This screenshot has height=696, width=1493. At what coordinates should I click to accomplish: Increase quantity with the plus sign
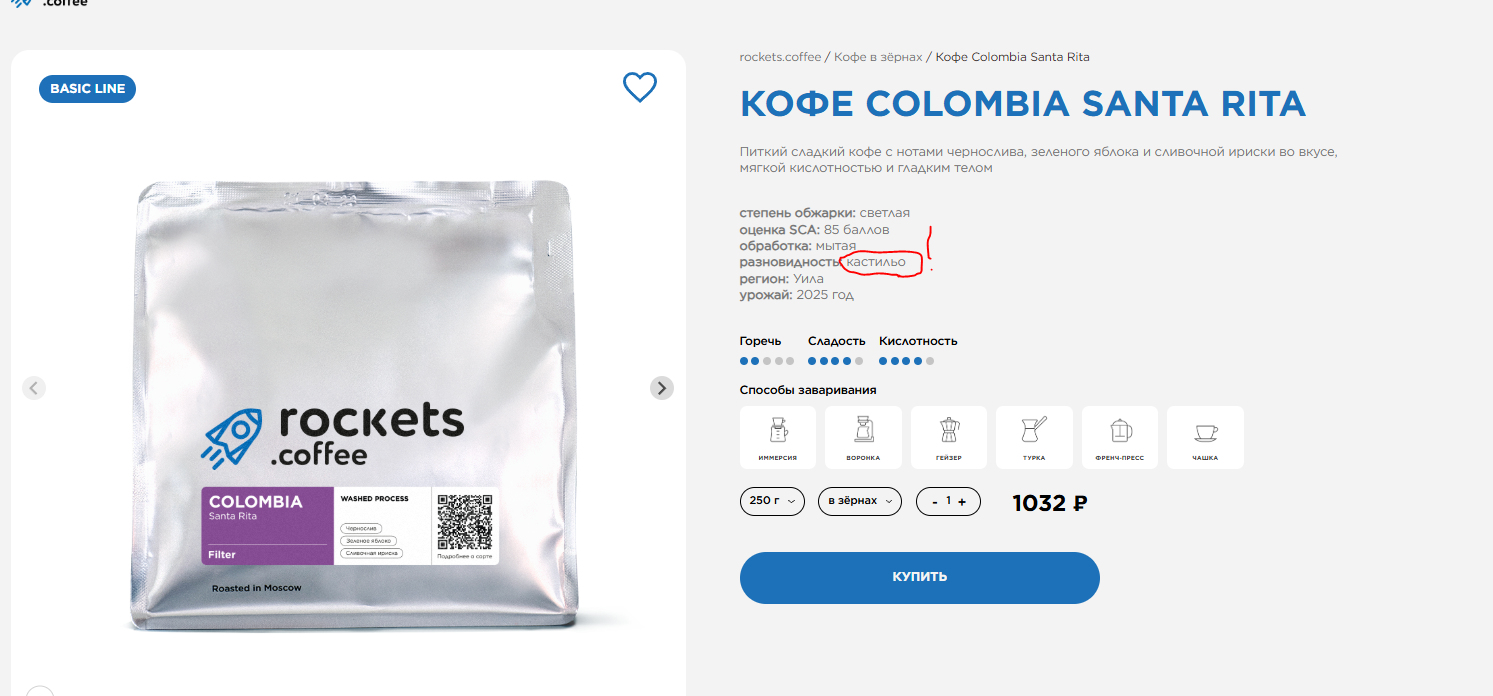point(962,502)
